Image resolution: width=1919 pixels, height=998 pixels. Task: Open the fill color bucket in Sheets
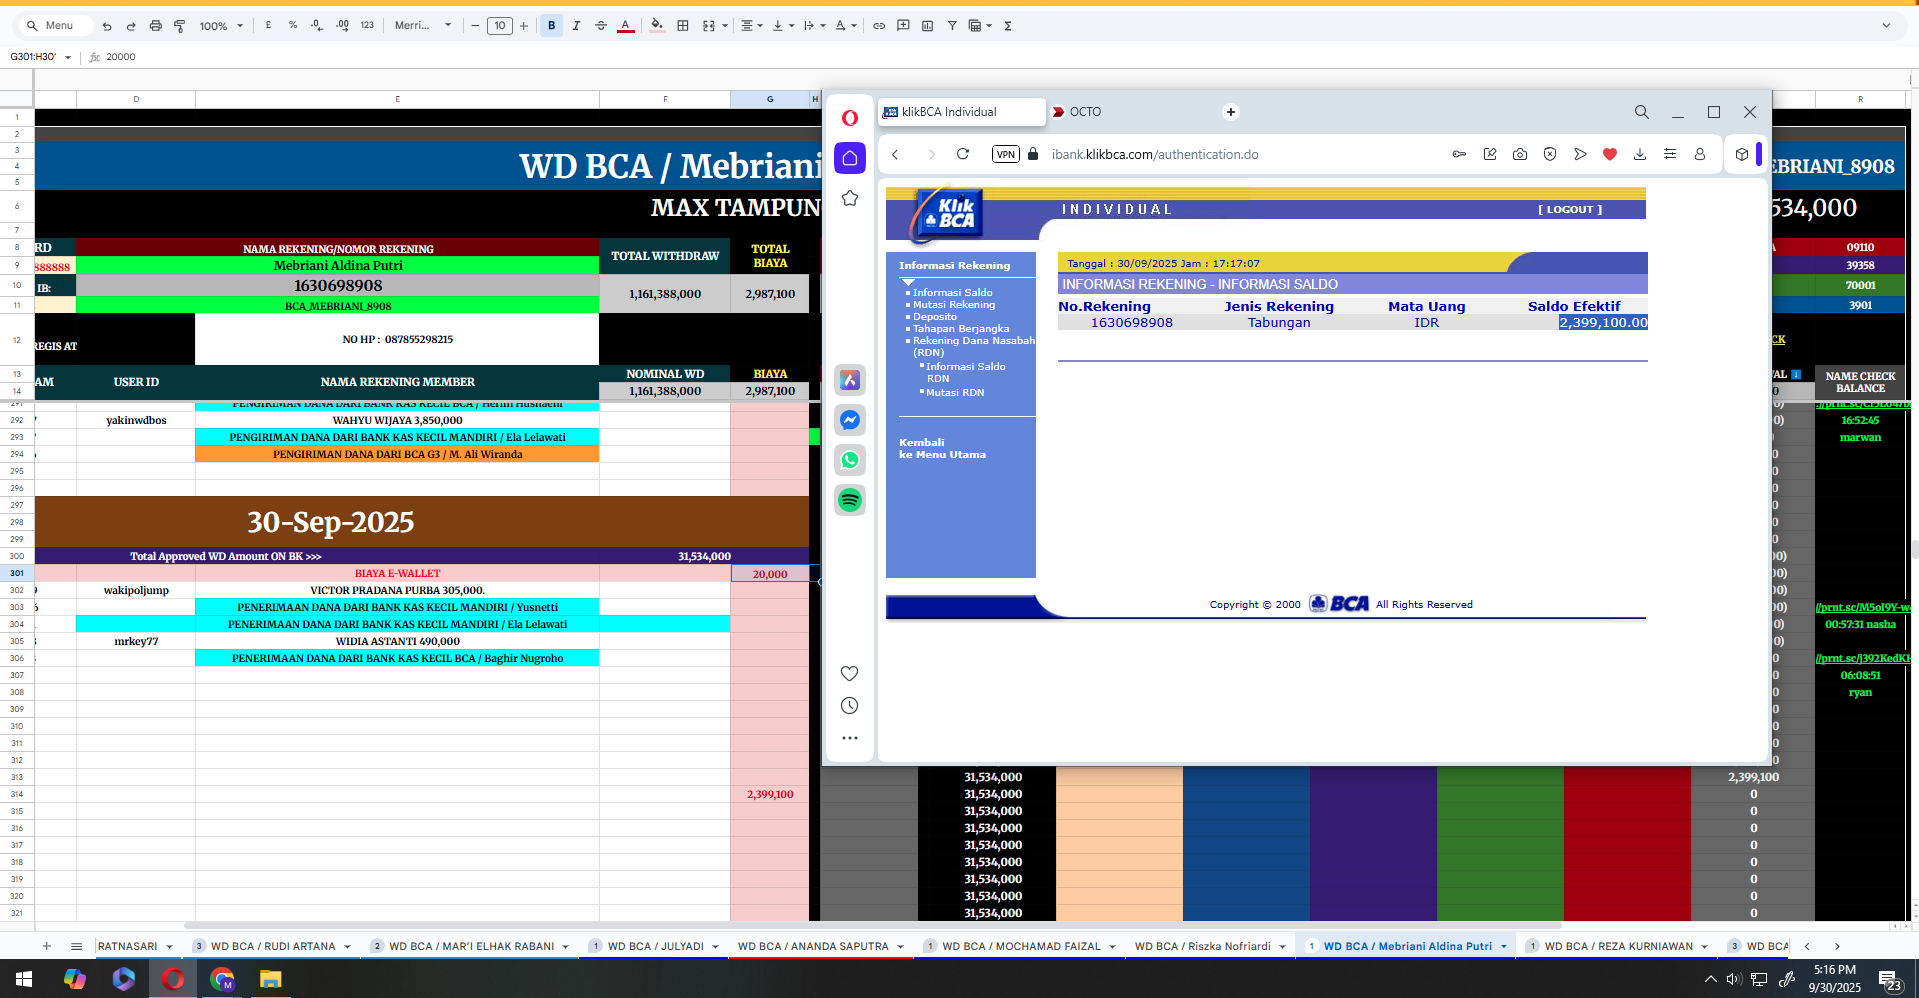657,26
